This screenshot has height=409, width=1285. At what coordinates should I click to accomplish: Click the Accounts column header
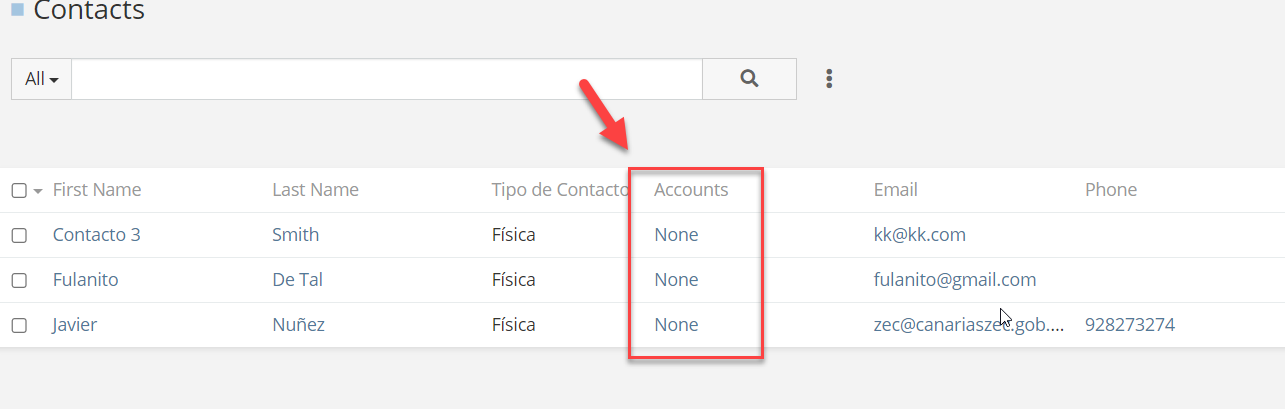(691, 190)
